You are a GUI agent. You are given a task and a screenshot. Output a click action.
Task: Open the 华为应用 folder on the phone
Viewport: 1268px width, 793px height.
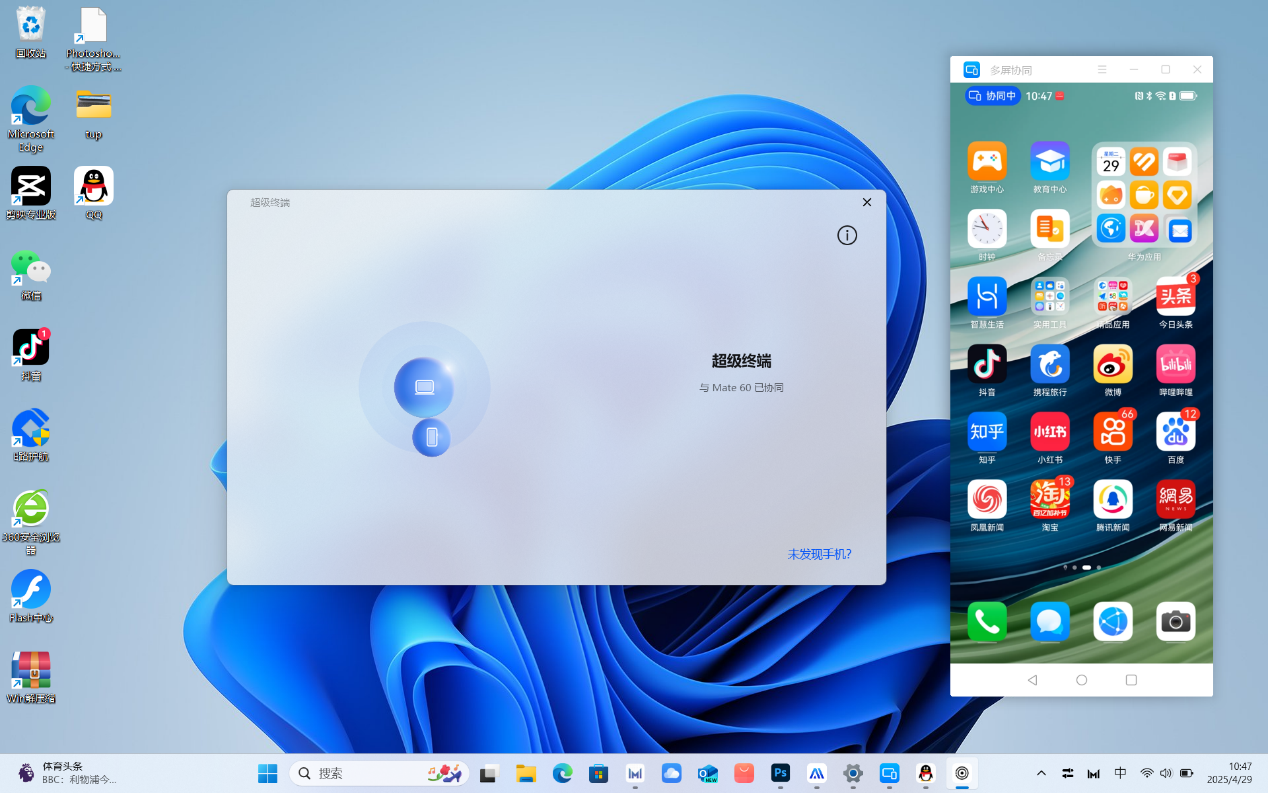(1144, 195)
